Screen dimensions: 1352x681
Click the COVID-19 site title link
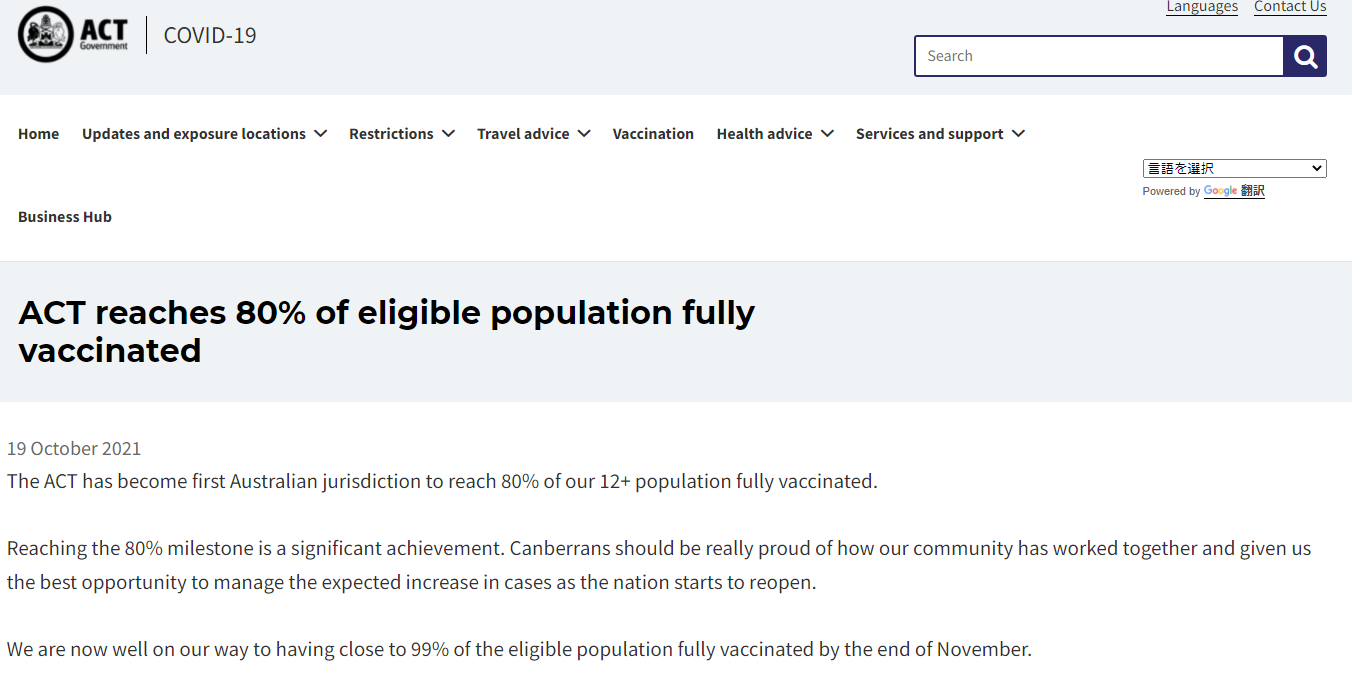tap(210, 35)
